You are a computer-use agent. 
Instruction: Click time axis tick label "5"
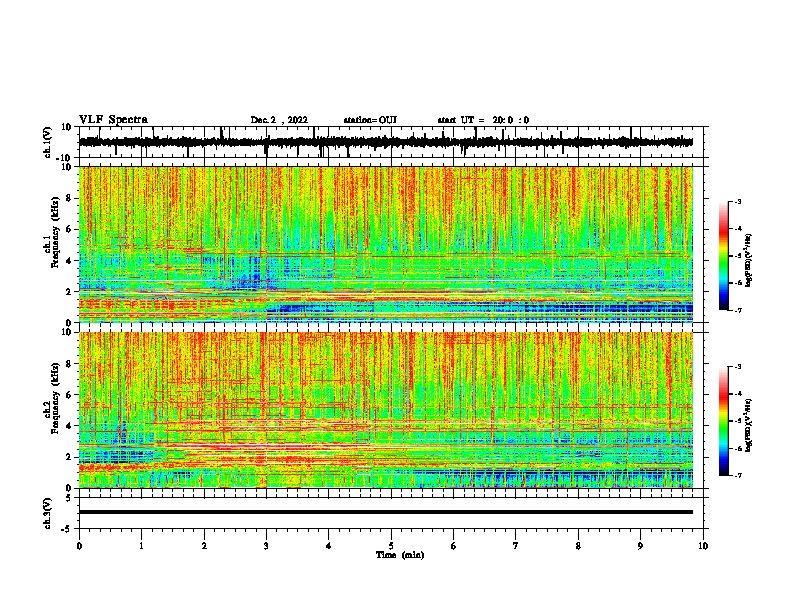click(391, 546)
